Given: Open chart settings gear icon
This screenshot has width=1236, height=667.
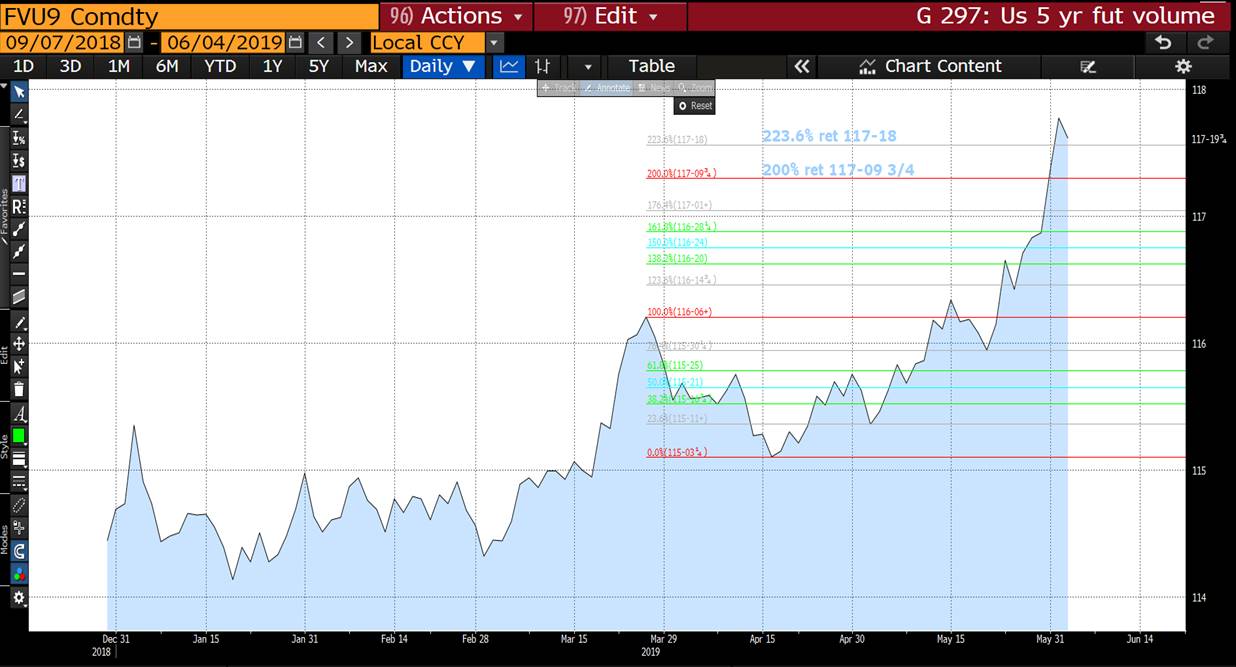Looking at the screenshot, I should [1184, 66].
